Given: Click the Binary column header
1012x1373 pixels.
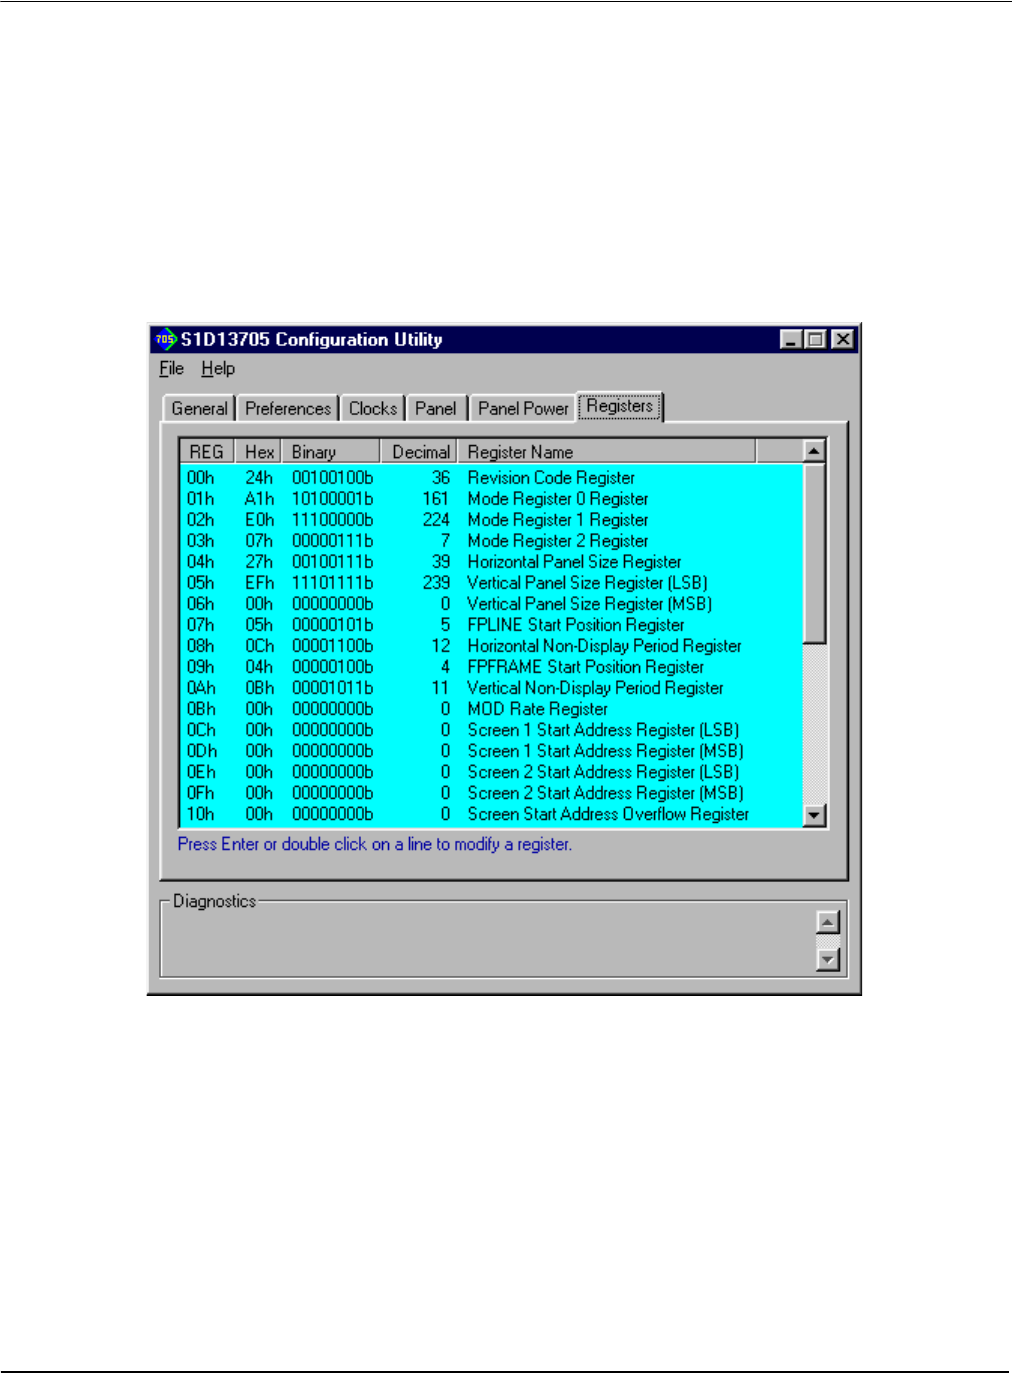Looking at the screenshot, I should coord(331,452).
